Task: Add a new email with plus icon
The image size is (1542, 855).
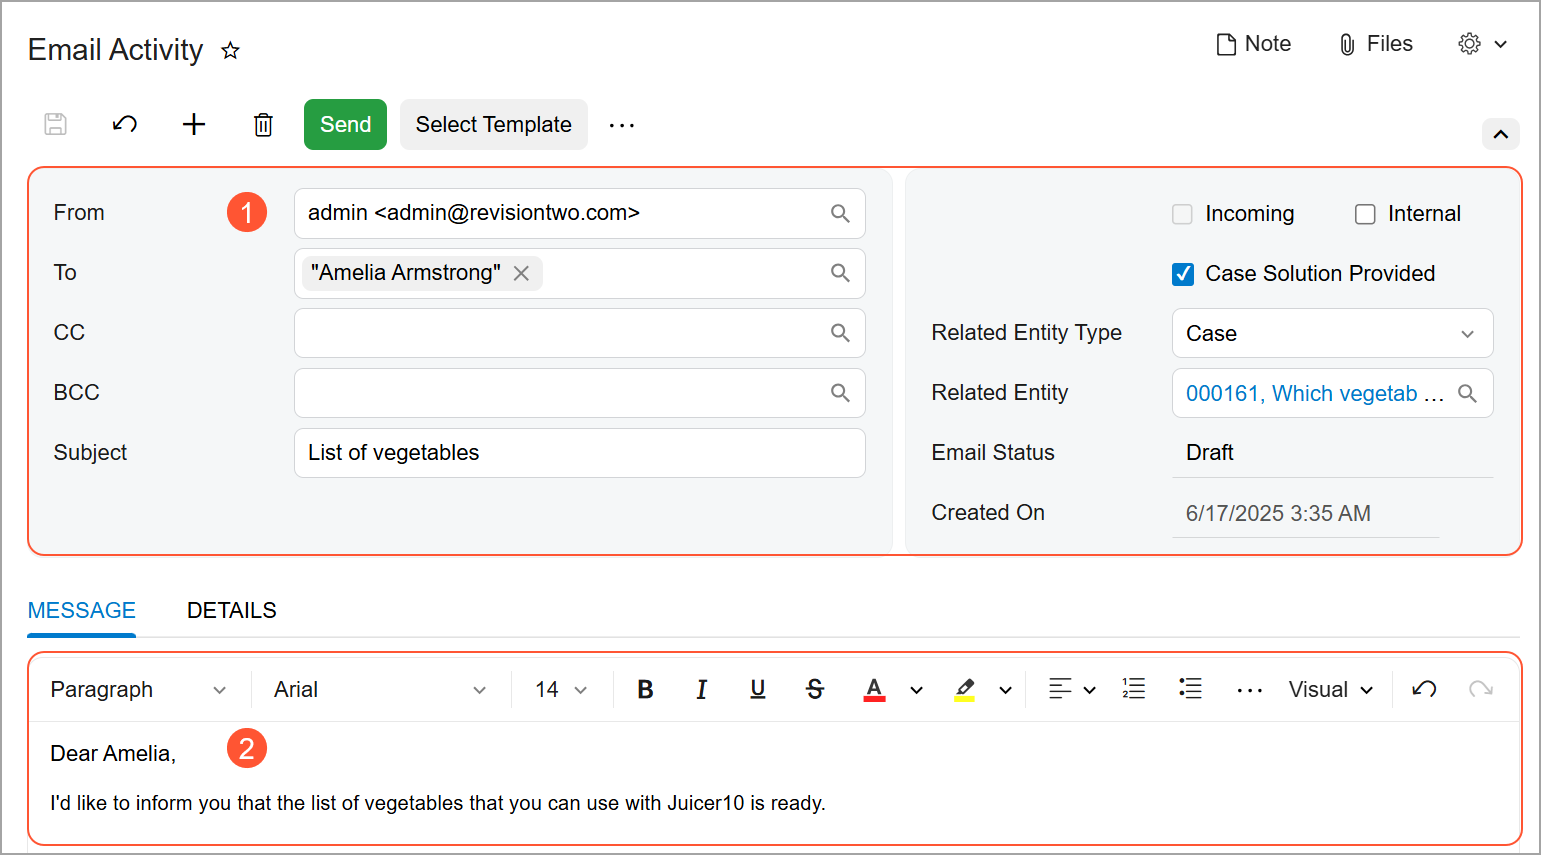Action: point(194,124)
